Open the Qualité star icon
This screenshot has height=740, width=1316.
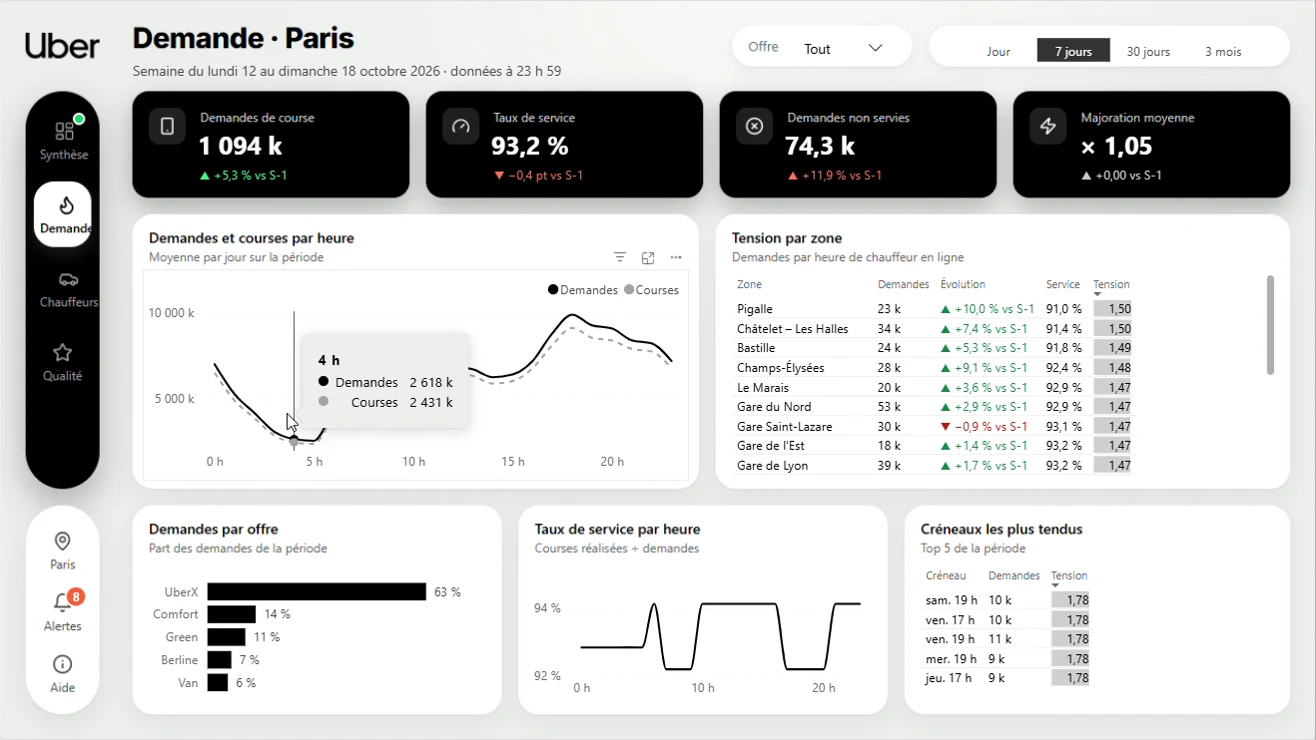[x=62, y=353]
